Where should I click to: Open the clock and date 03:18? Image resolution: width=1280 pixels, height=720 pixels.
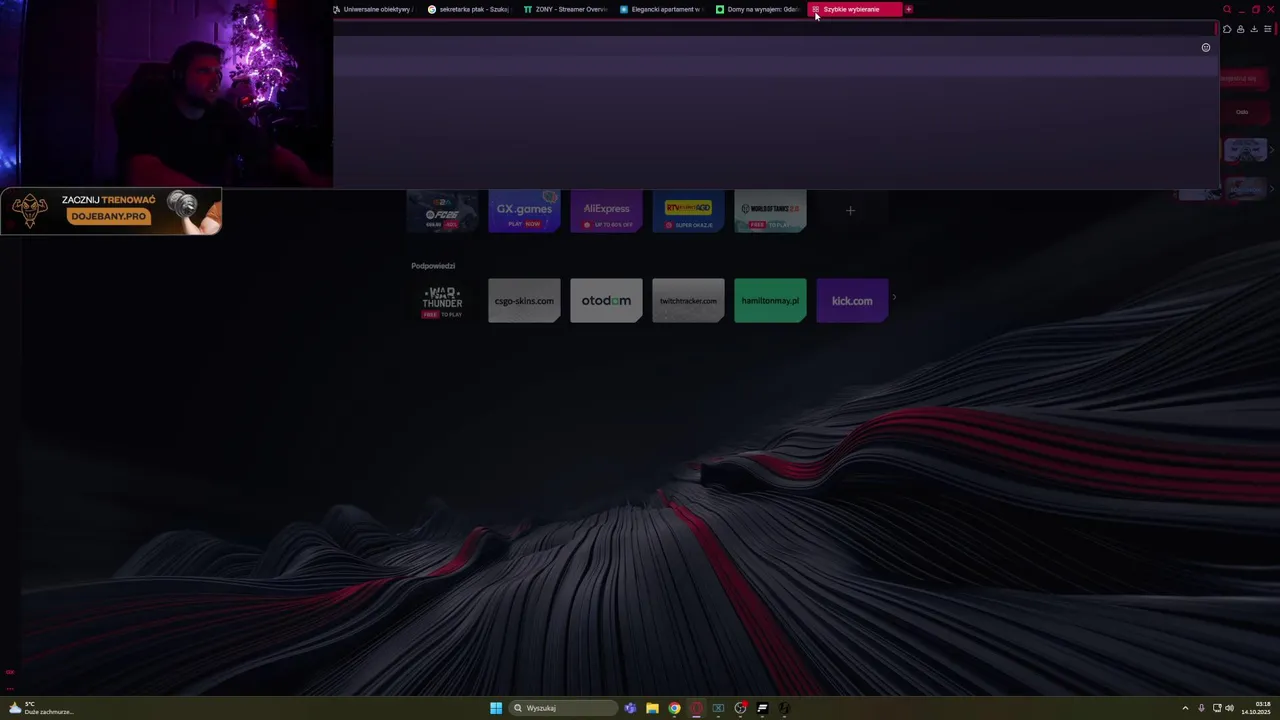click(1256, 708)
